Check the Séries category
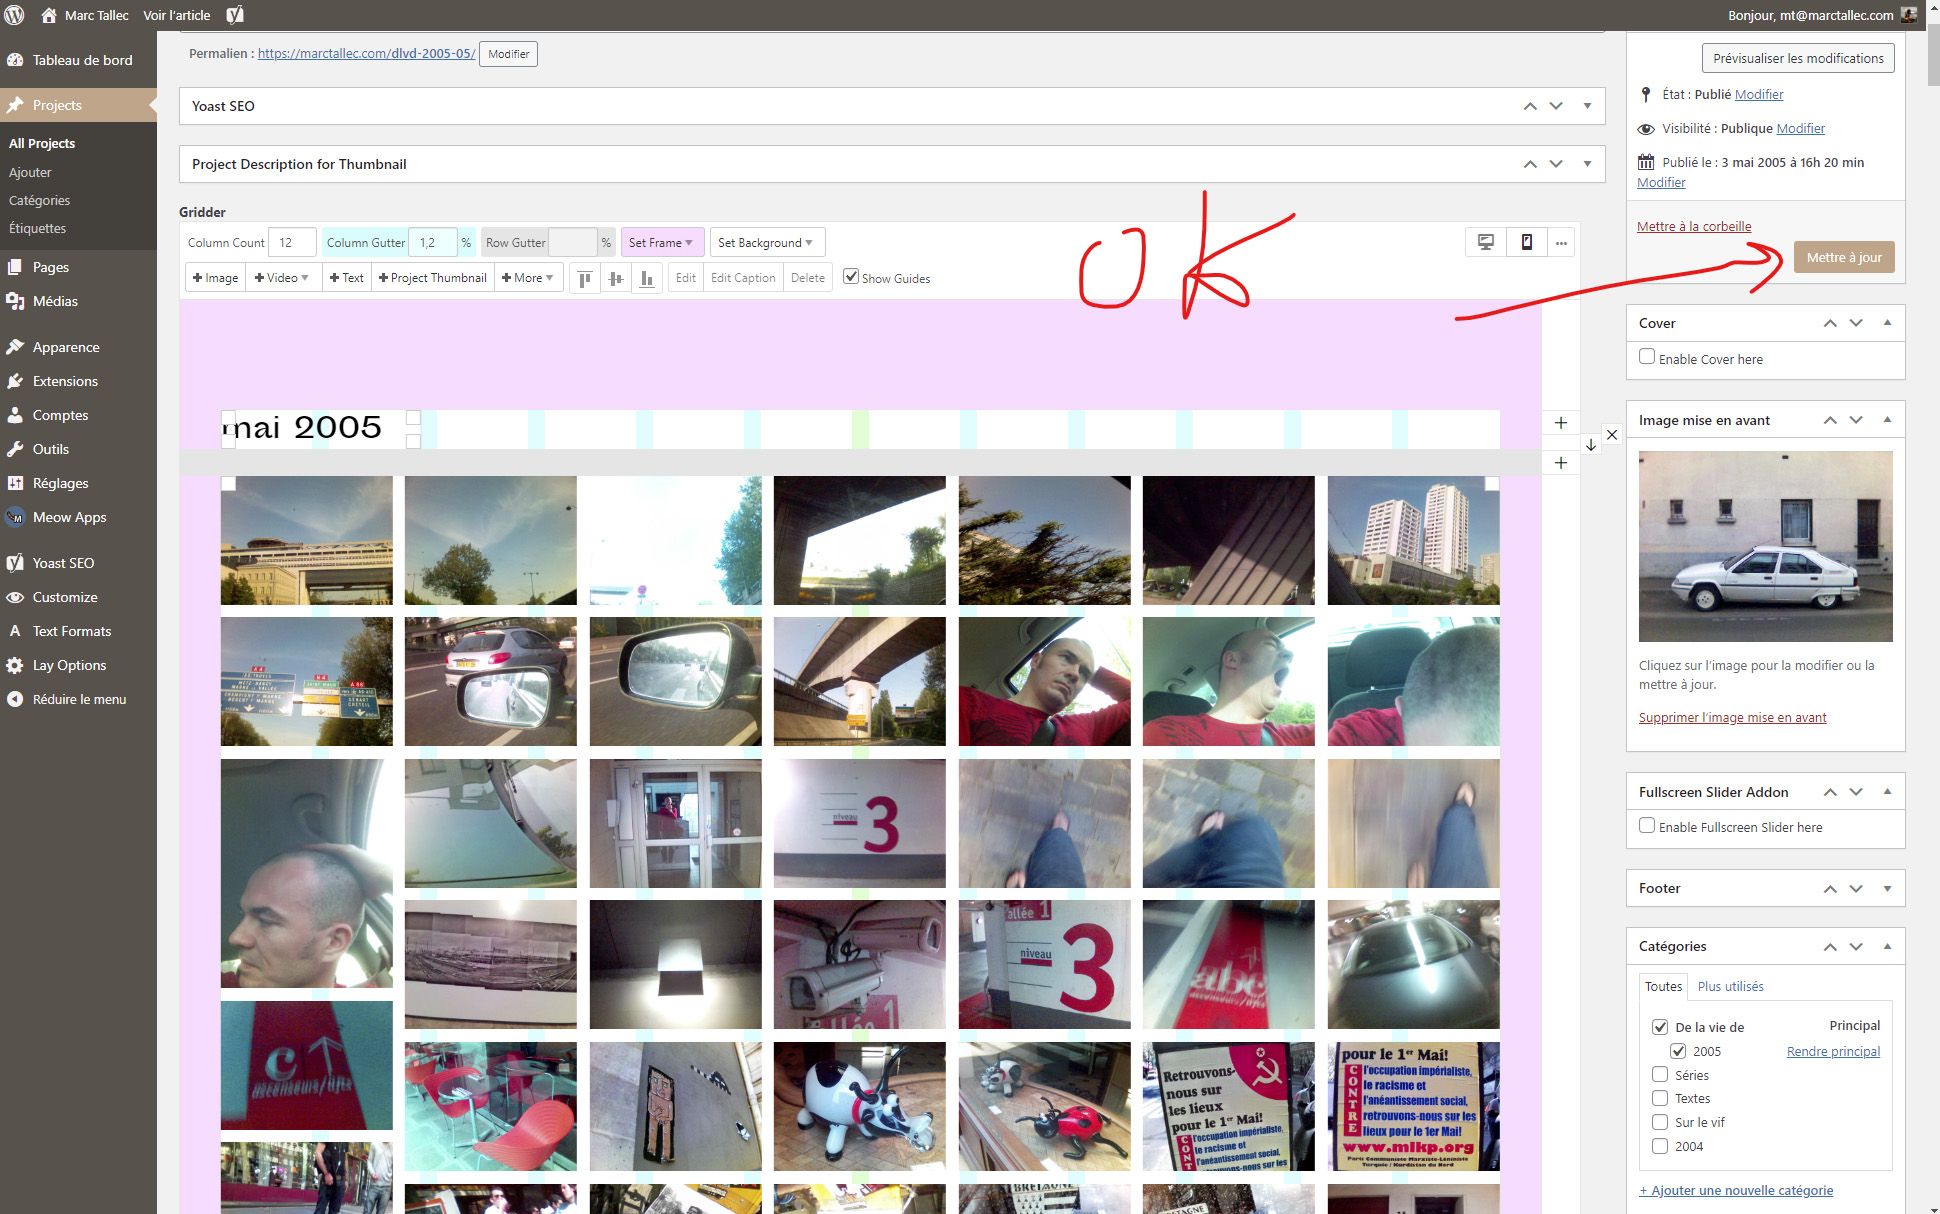The image size is (1940, 1214). (1660, 1075)
